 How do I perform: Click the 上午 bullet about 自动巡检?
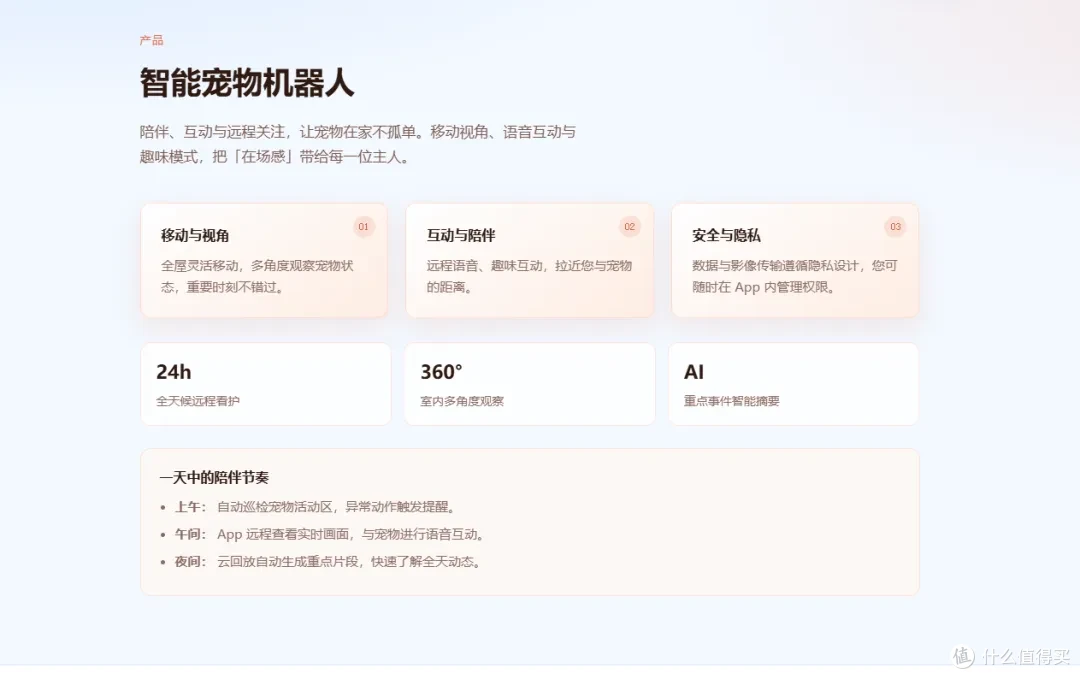click(x=315, y=507)
